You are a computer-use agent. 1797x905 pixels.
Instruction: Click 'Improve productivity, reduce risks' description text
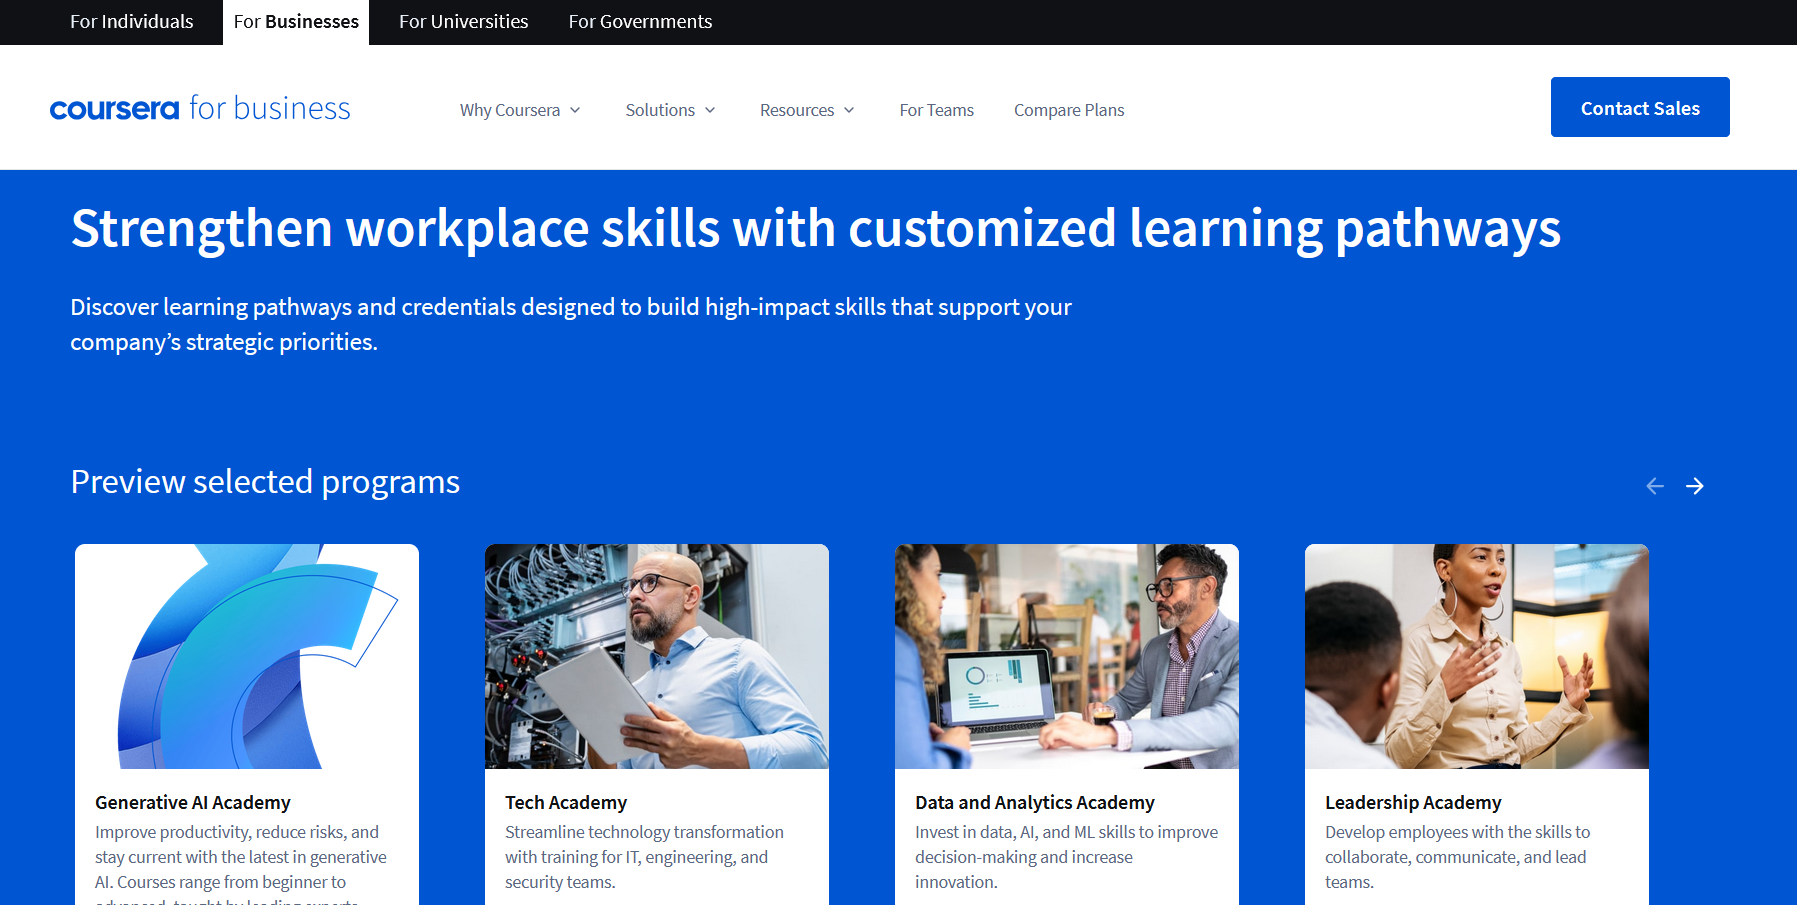click(x=241, y=863)
